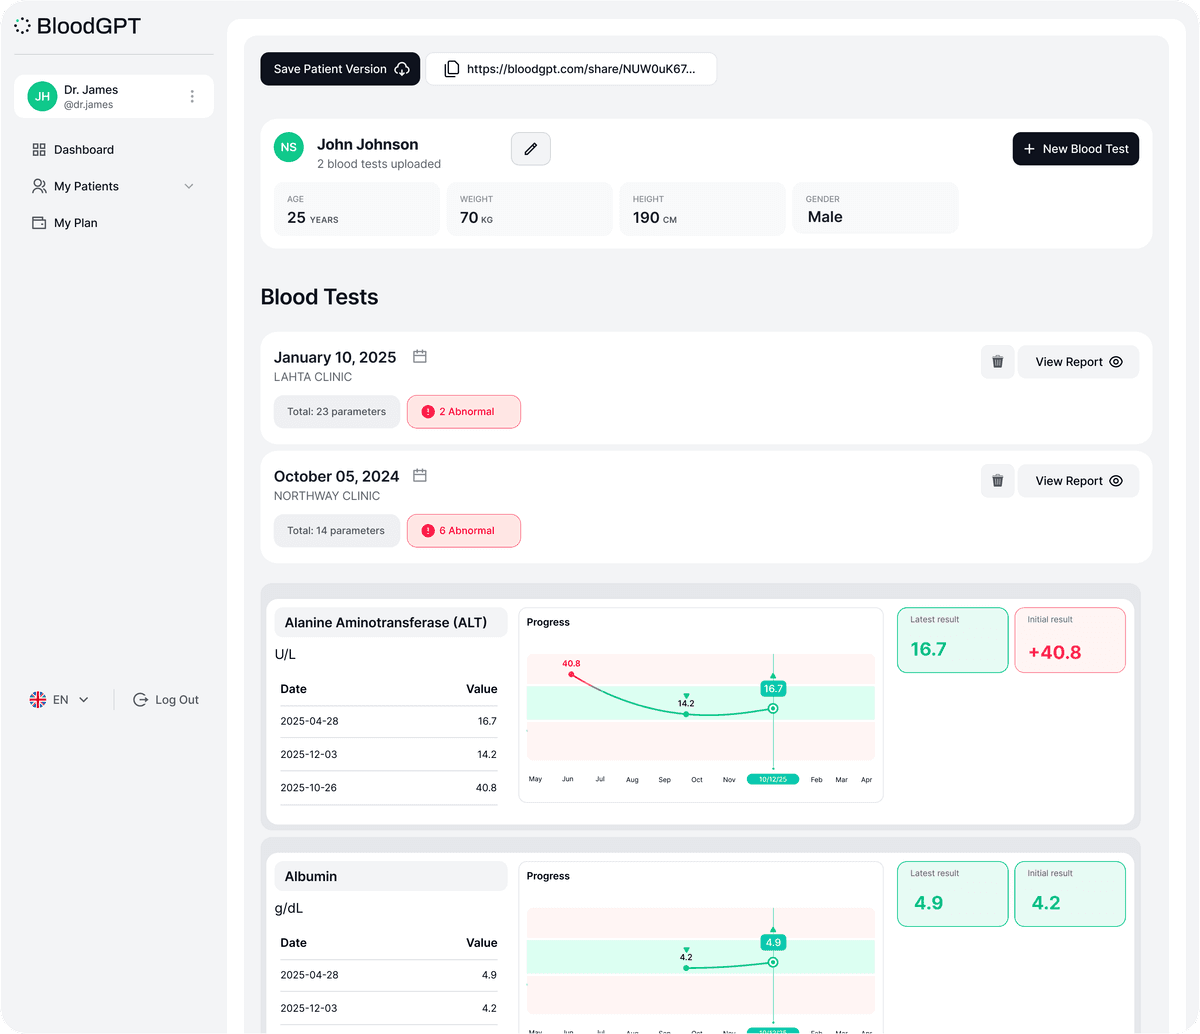The width and height of the screenshot is (1200, 1034).
Task: Expand the My Patients chevron
Action: (x=189, y=186)
